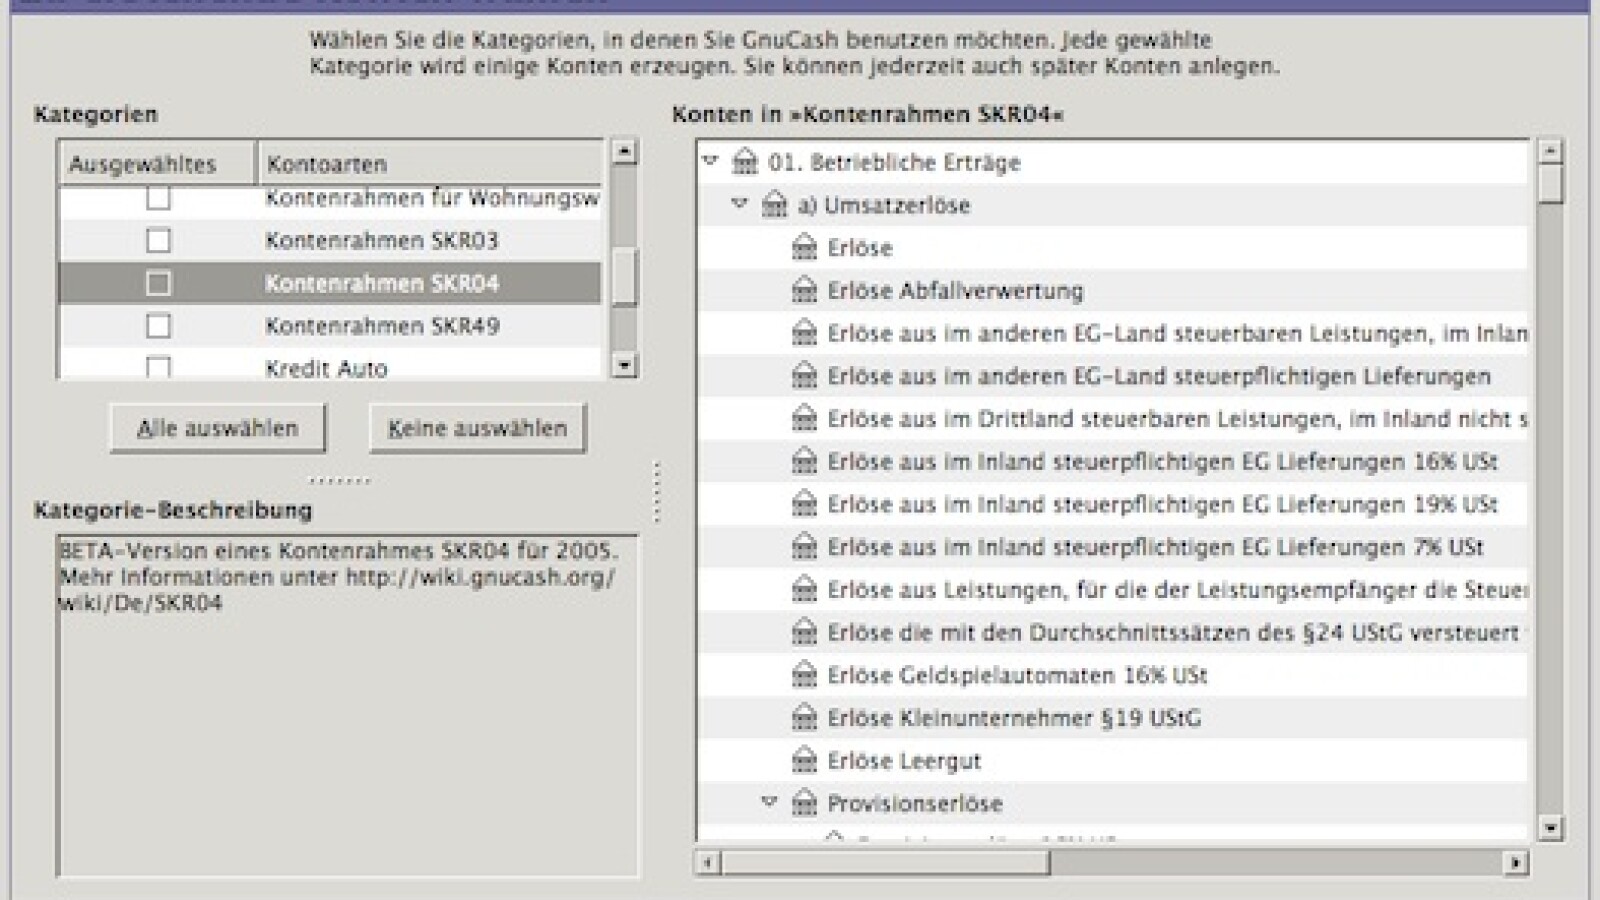Screen dimensions: 1600x900
Task: Click the right arrow of the horizontal accounts scrollbar
Action: (x=1517, y=862)
